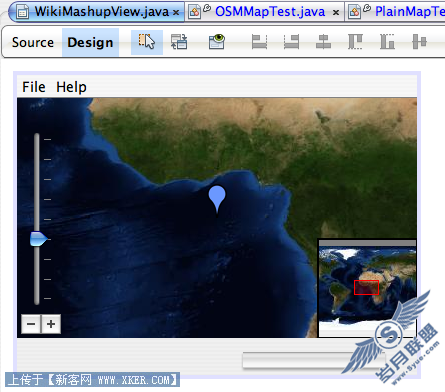Select the WikiMashupView.java tab
The height and width of the screenshot is (392, 445).
pos(97,12)
